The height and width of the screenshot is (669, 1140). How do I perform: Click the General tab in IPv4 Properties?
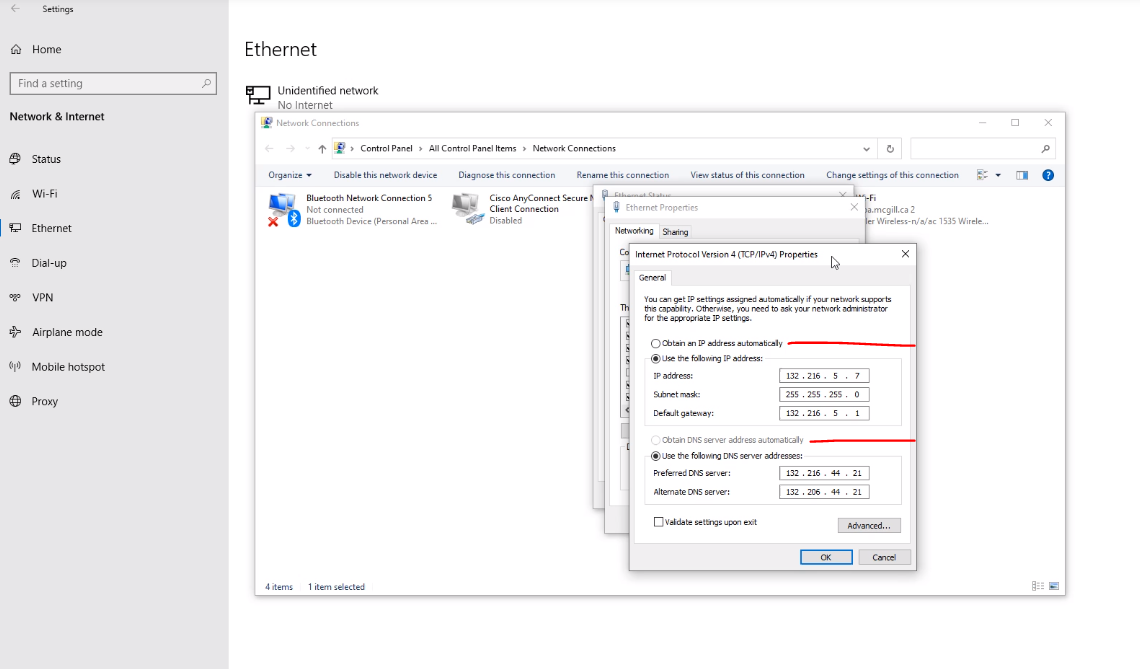tap(652, 277)
